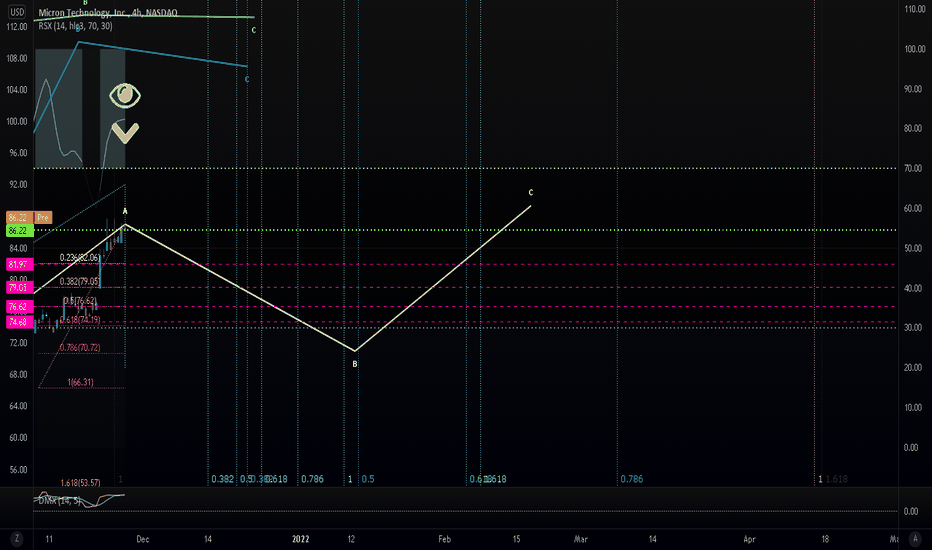Click the downward chevron mark below the eye
The height and width of the screenshot is (550, 932).
pyautogui.click(x=125, y=133)
